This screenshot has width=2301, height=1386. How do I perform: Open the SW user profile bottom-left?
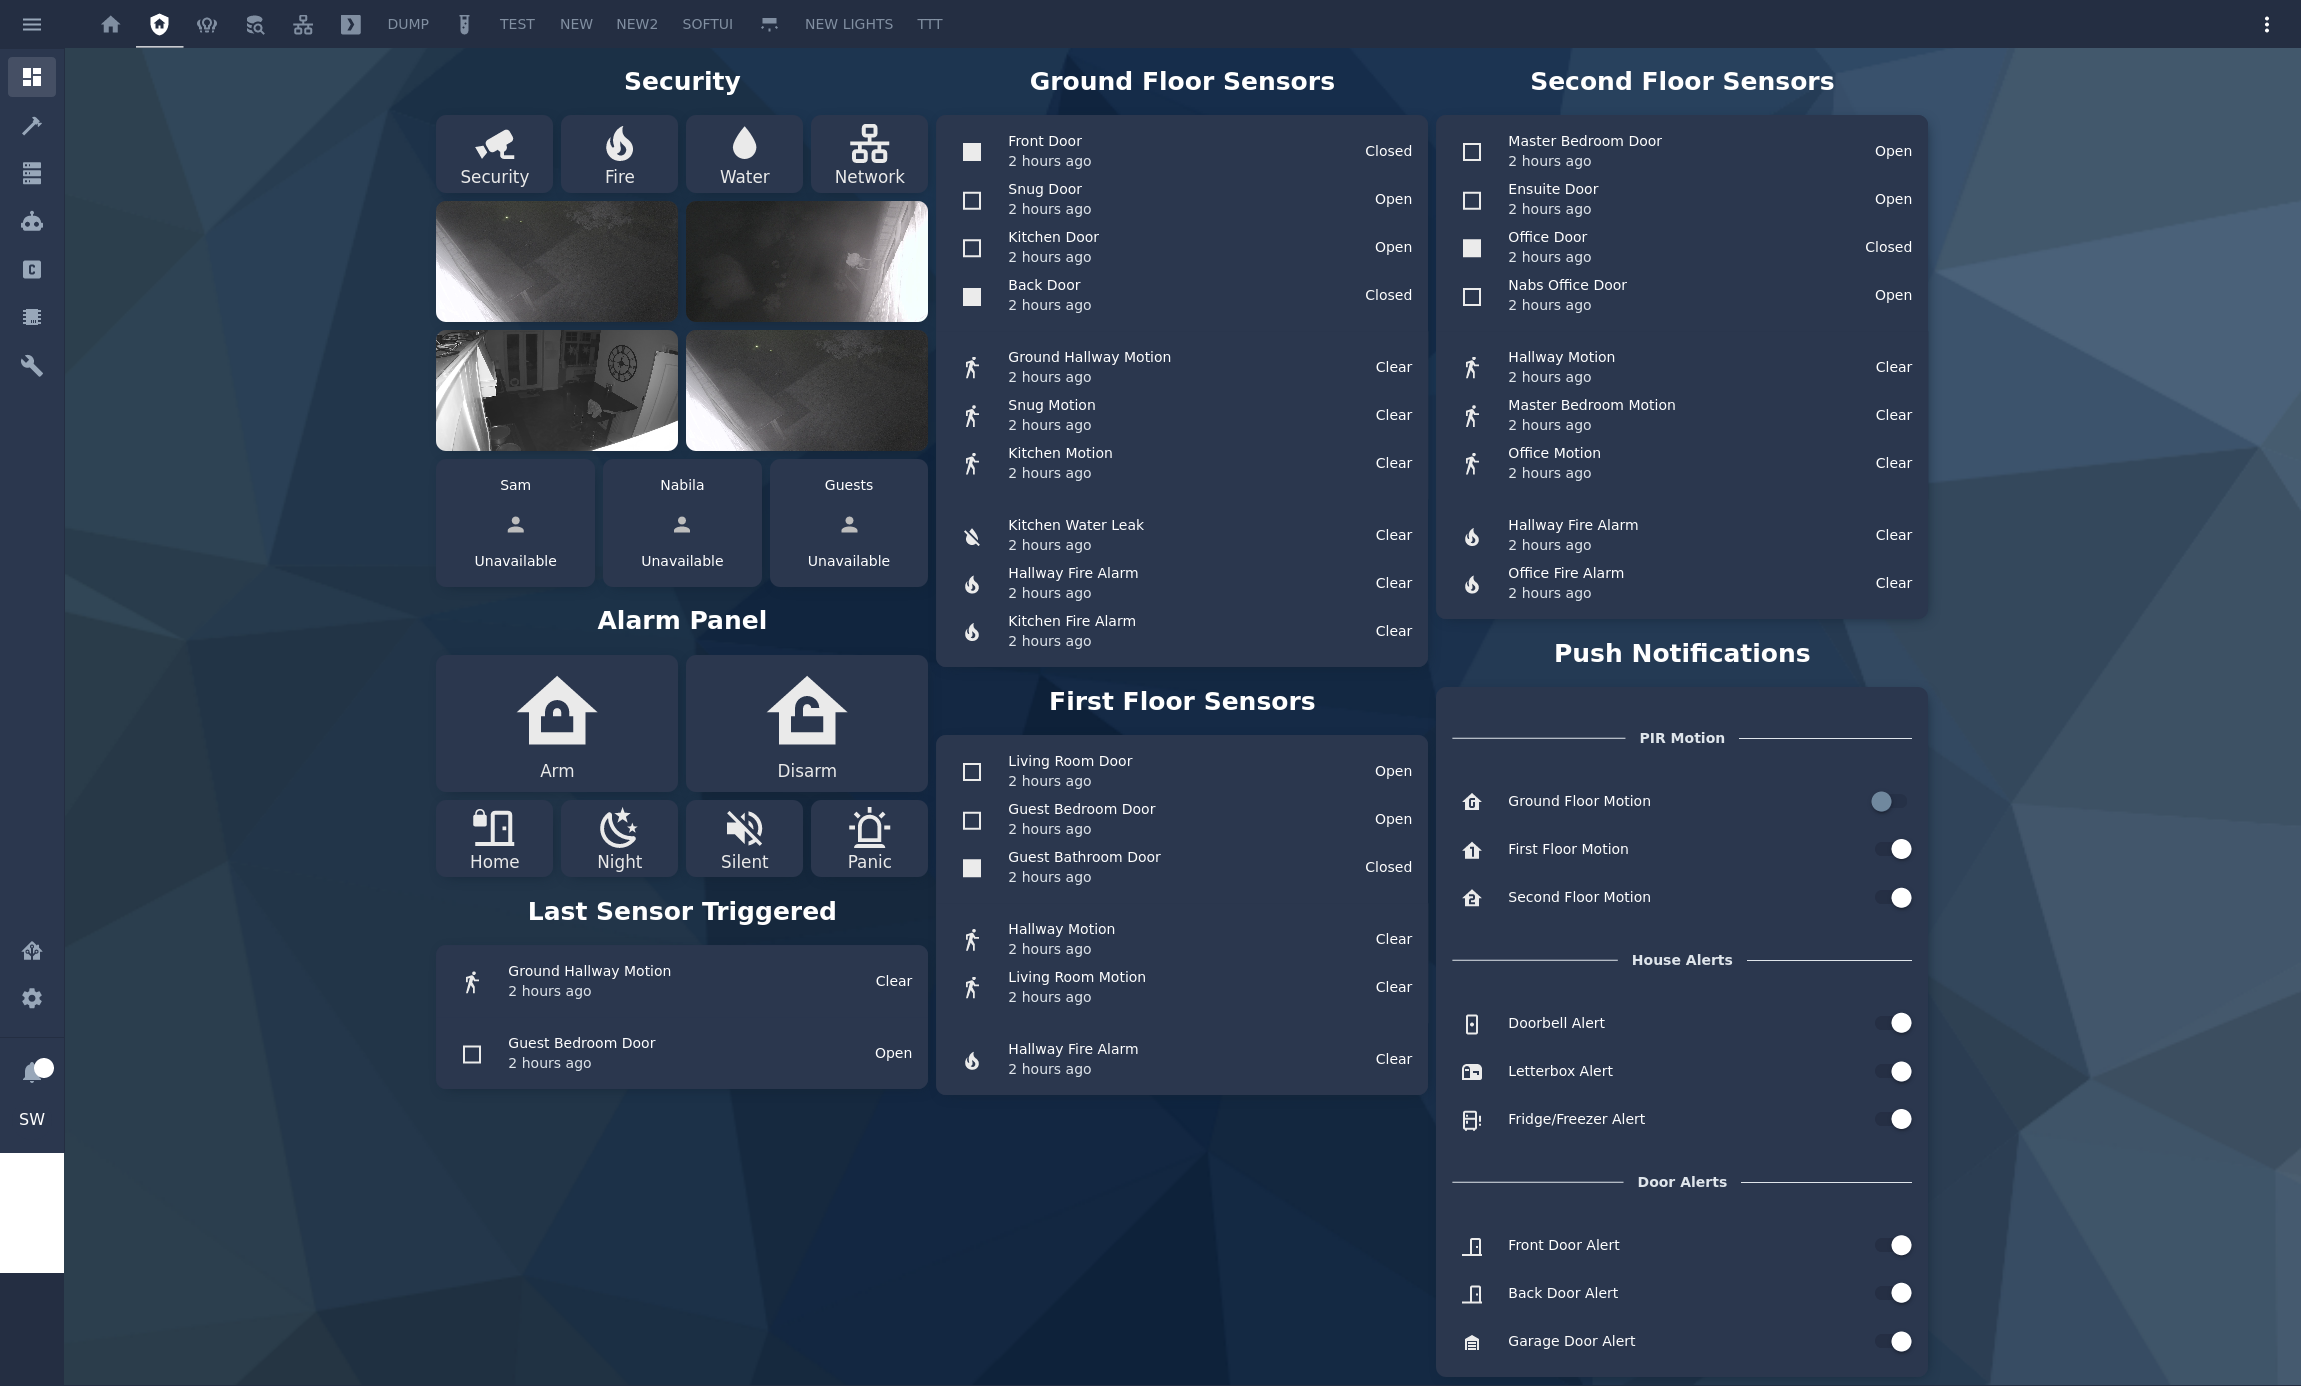coord(31,1120)
